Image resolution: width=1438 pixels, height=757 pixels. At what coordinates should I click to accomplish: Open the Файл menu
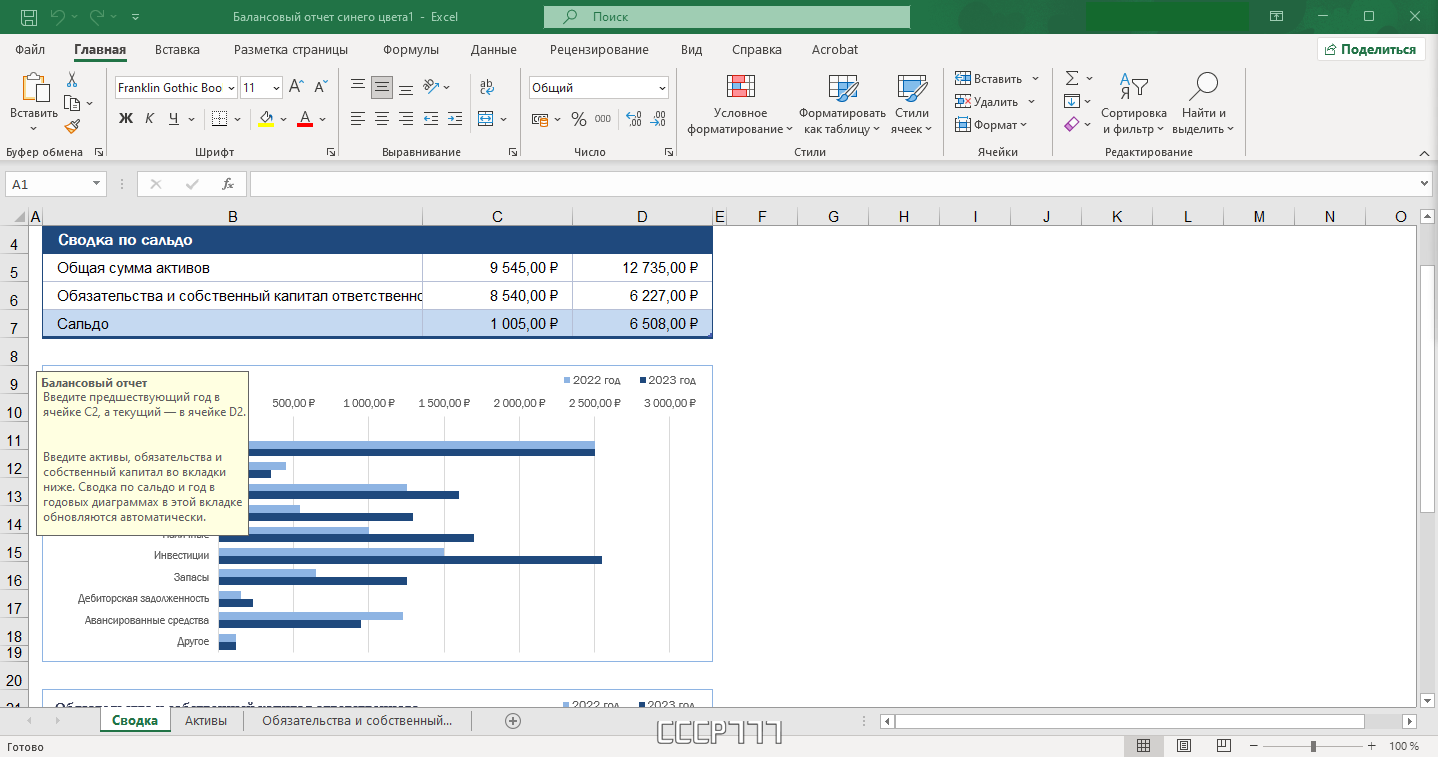pos(30,50)
